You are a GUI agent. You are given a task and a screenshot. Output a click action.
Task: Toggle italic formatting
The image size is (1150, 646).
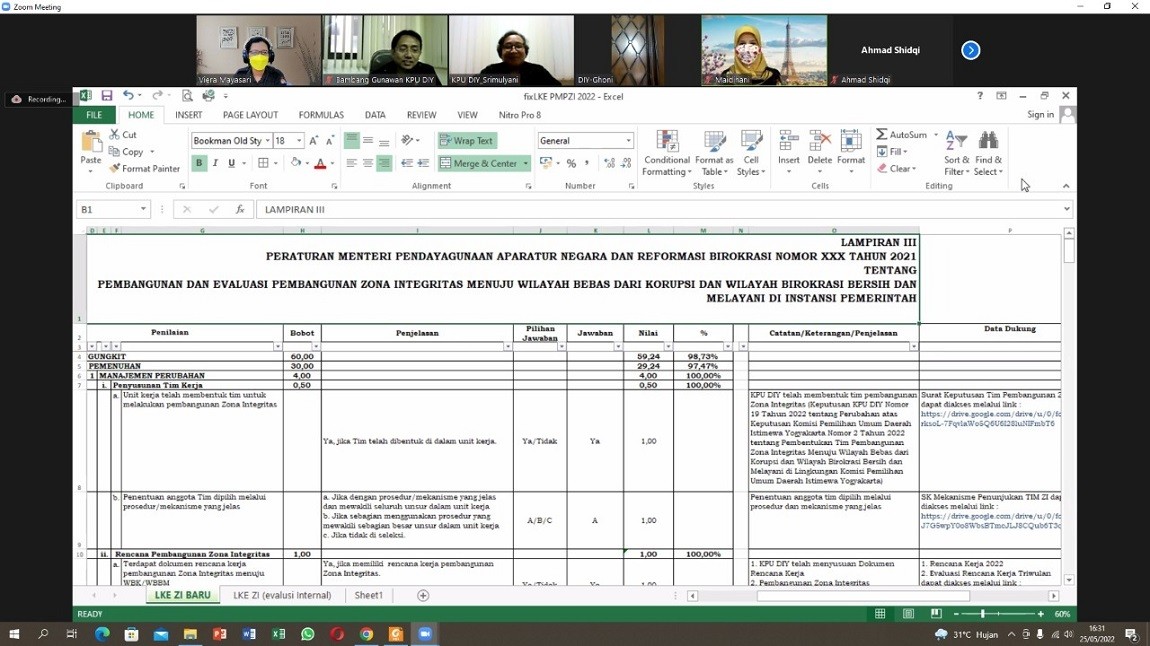click(x=215, y=164)
